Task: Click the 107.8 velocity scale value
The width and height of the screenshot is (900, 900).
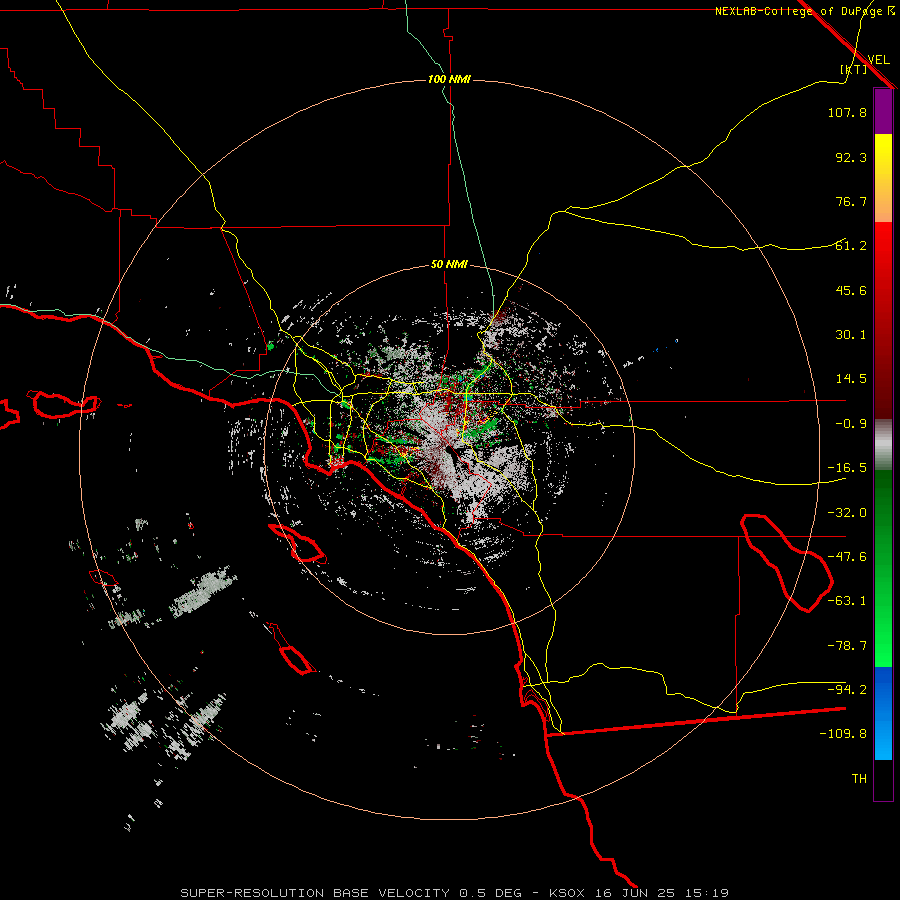Action: coord(847,112)
